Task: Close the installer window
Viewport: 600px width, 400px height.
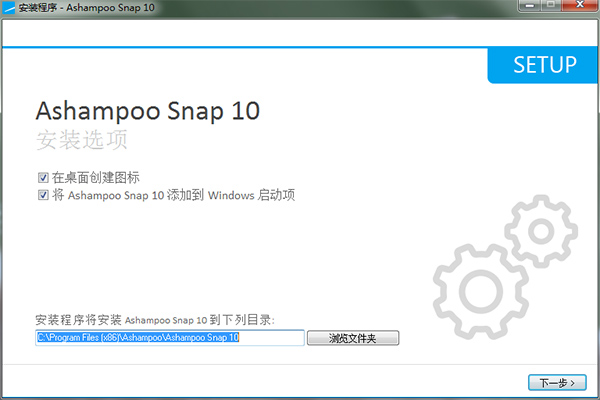Action: [580, 5]
